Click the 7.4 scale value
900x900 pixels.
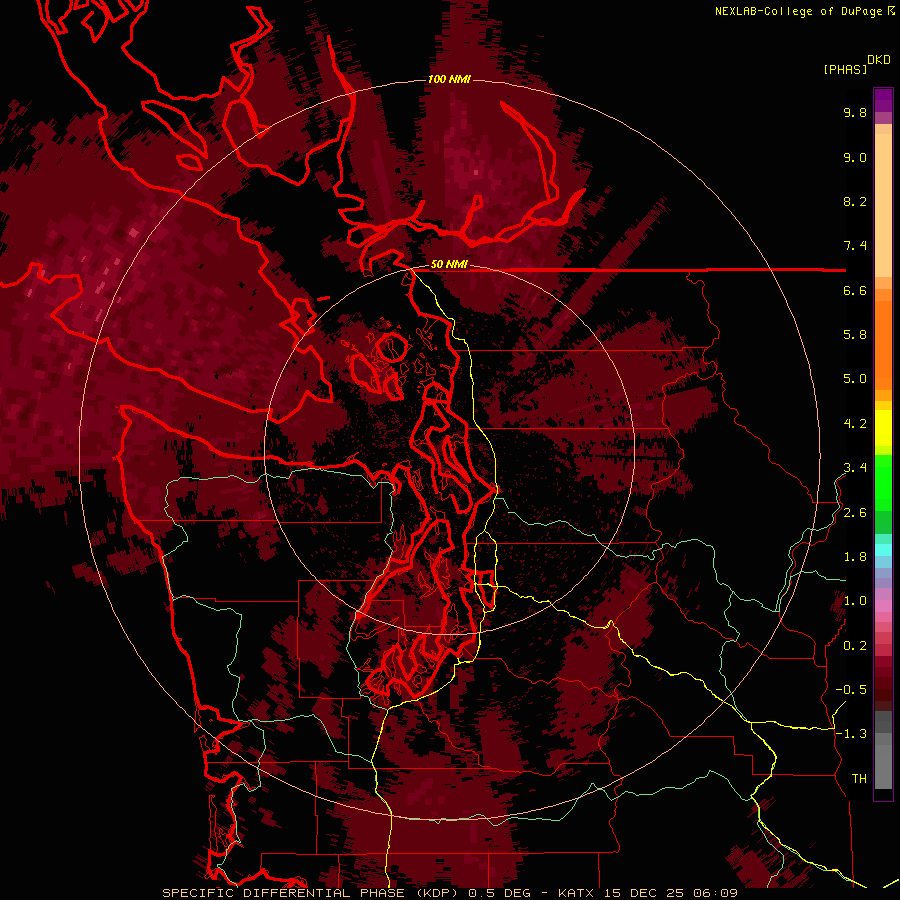855,246
